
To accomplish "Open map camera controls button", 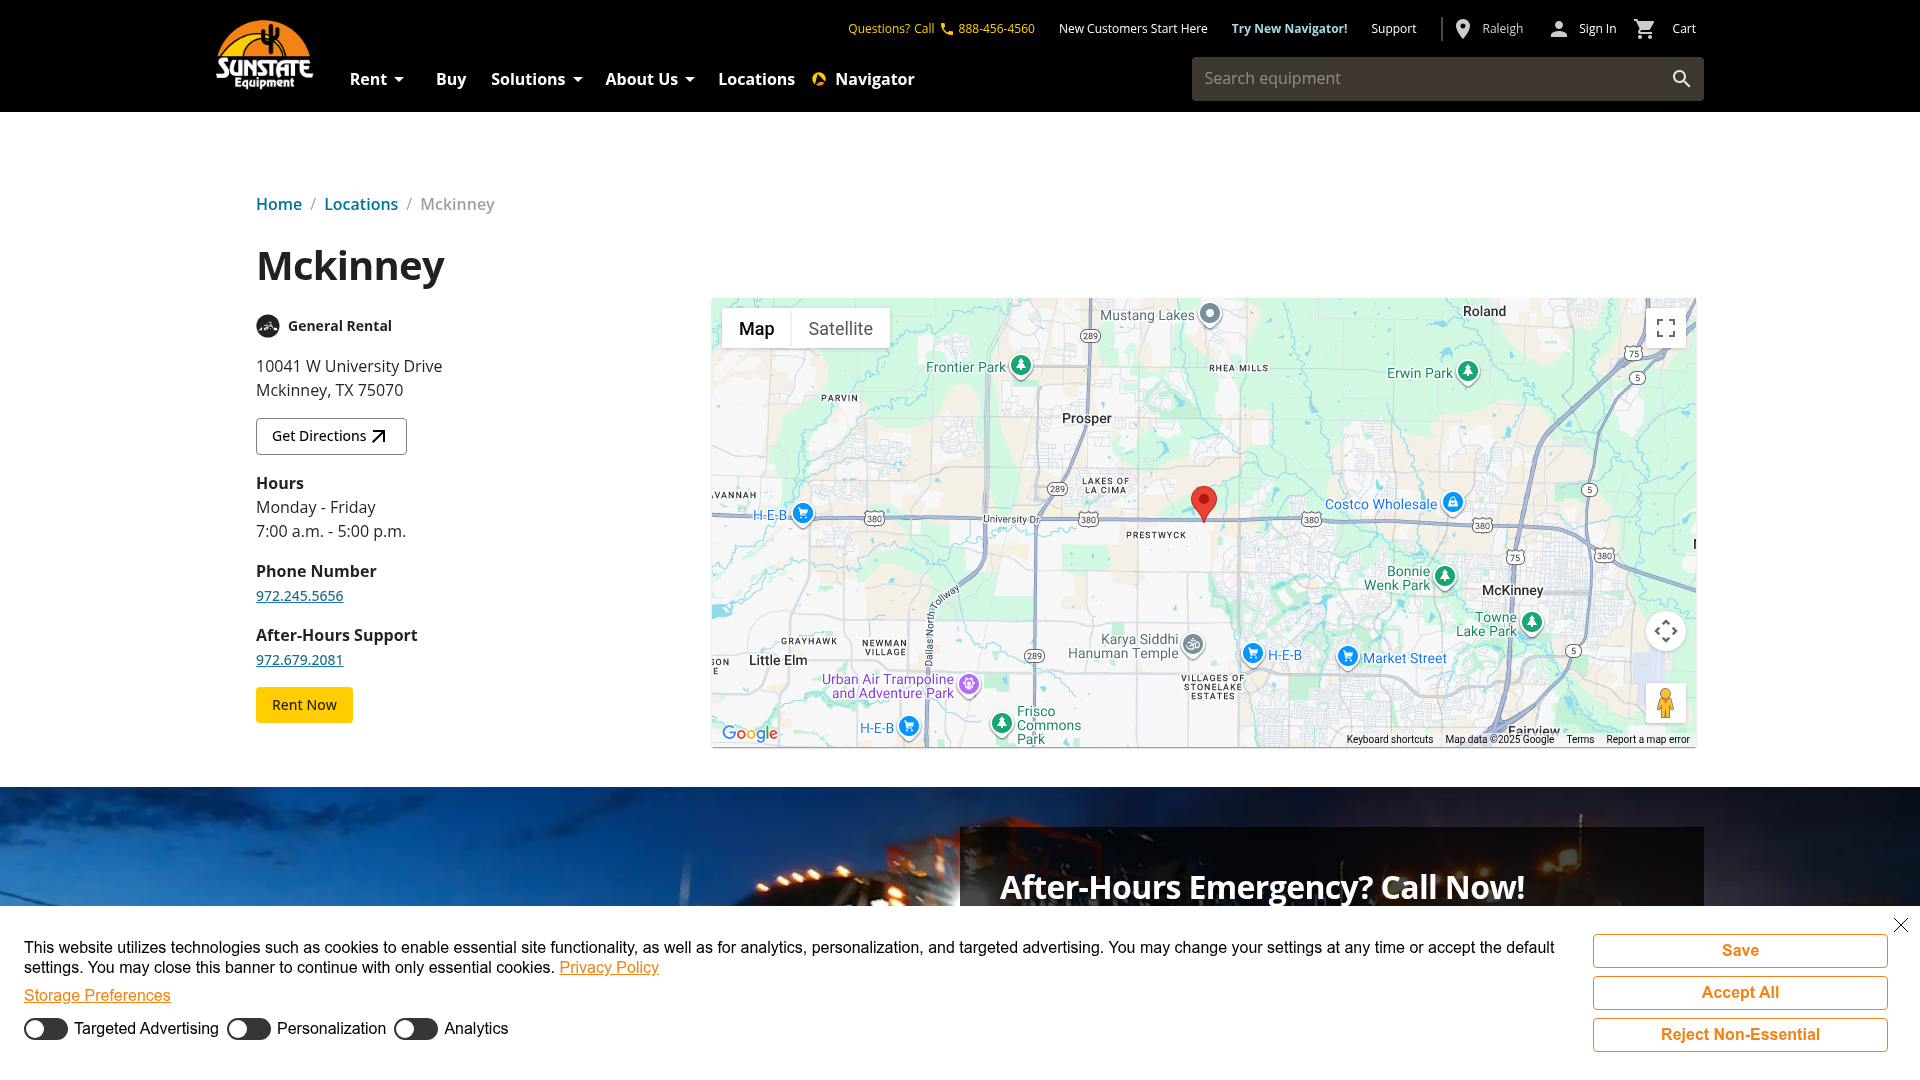I will pos(1665,631).
